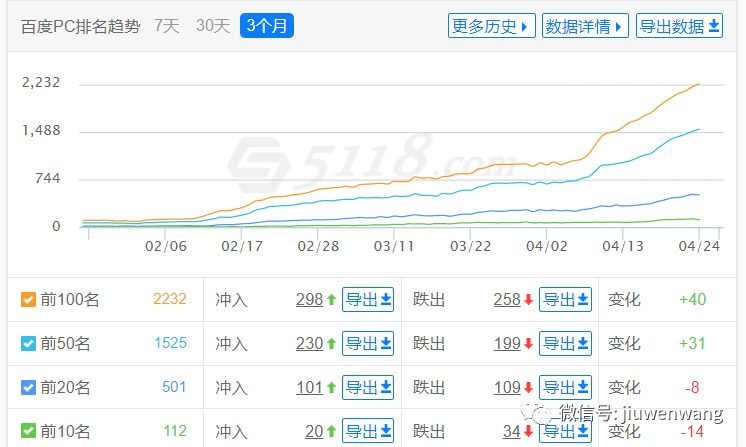Open 数据详情 details
Viewport: 746px width, 447px height.
tap(585, 26)
